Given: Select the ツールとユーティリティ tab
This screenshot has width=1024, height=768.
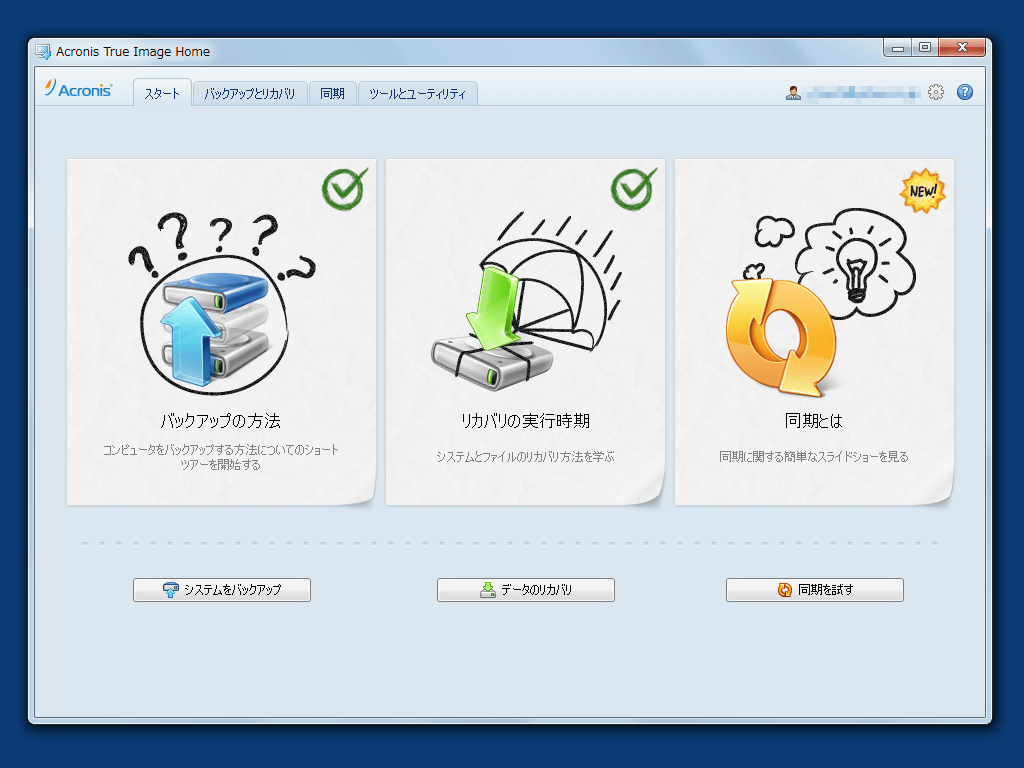Looking at the screenshot, I should pos(417,93).
